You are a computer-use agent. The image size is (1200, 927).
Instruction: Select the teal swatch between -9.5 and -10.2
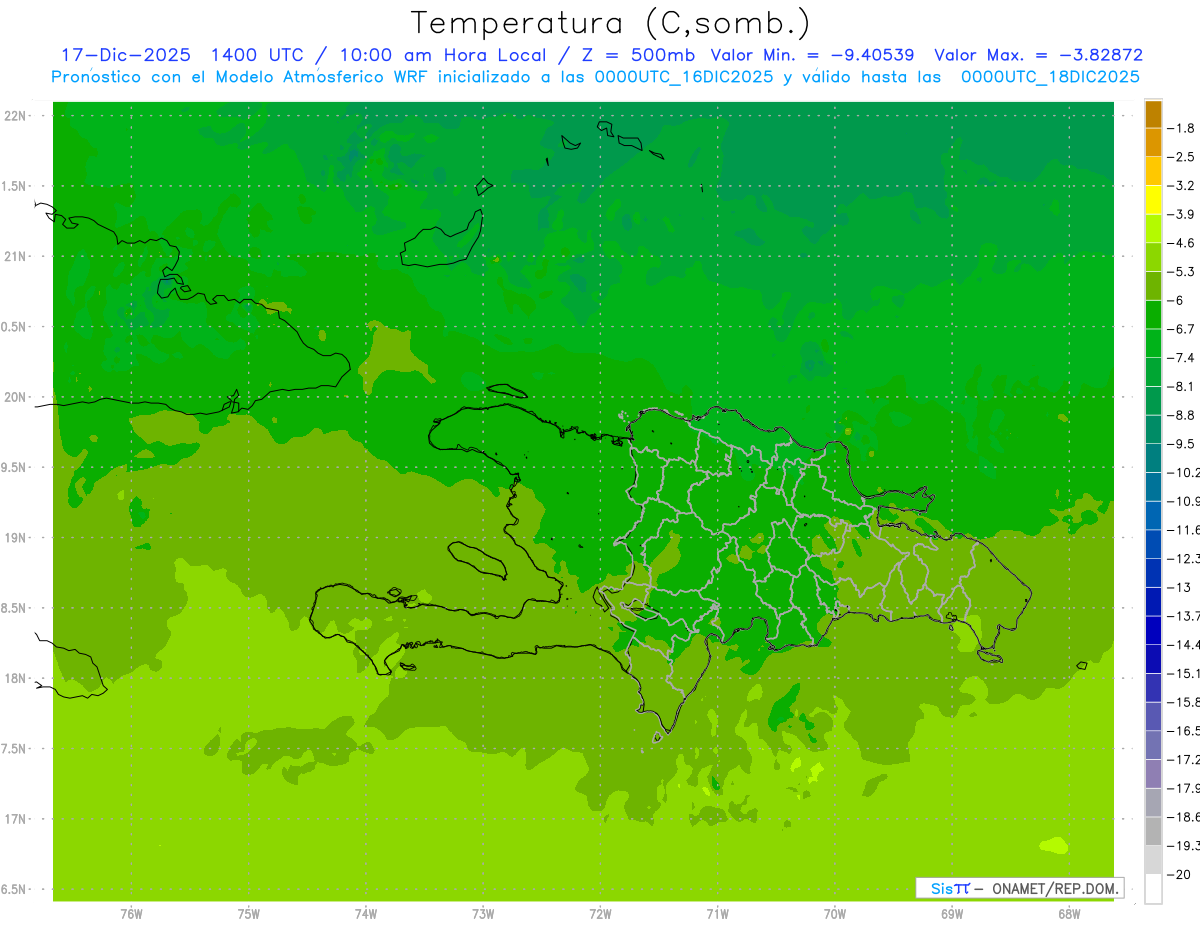1153,458
